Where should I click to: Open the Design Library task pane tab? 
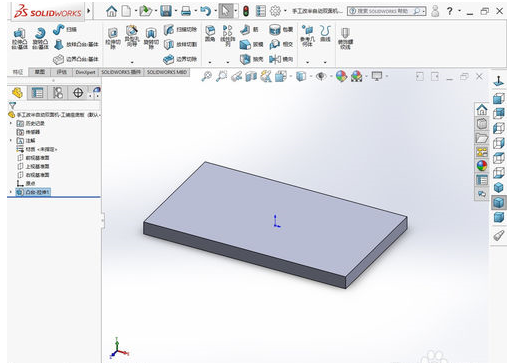pyautogui.click(x=482, y=124)
